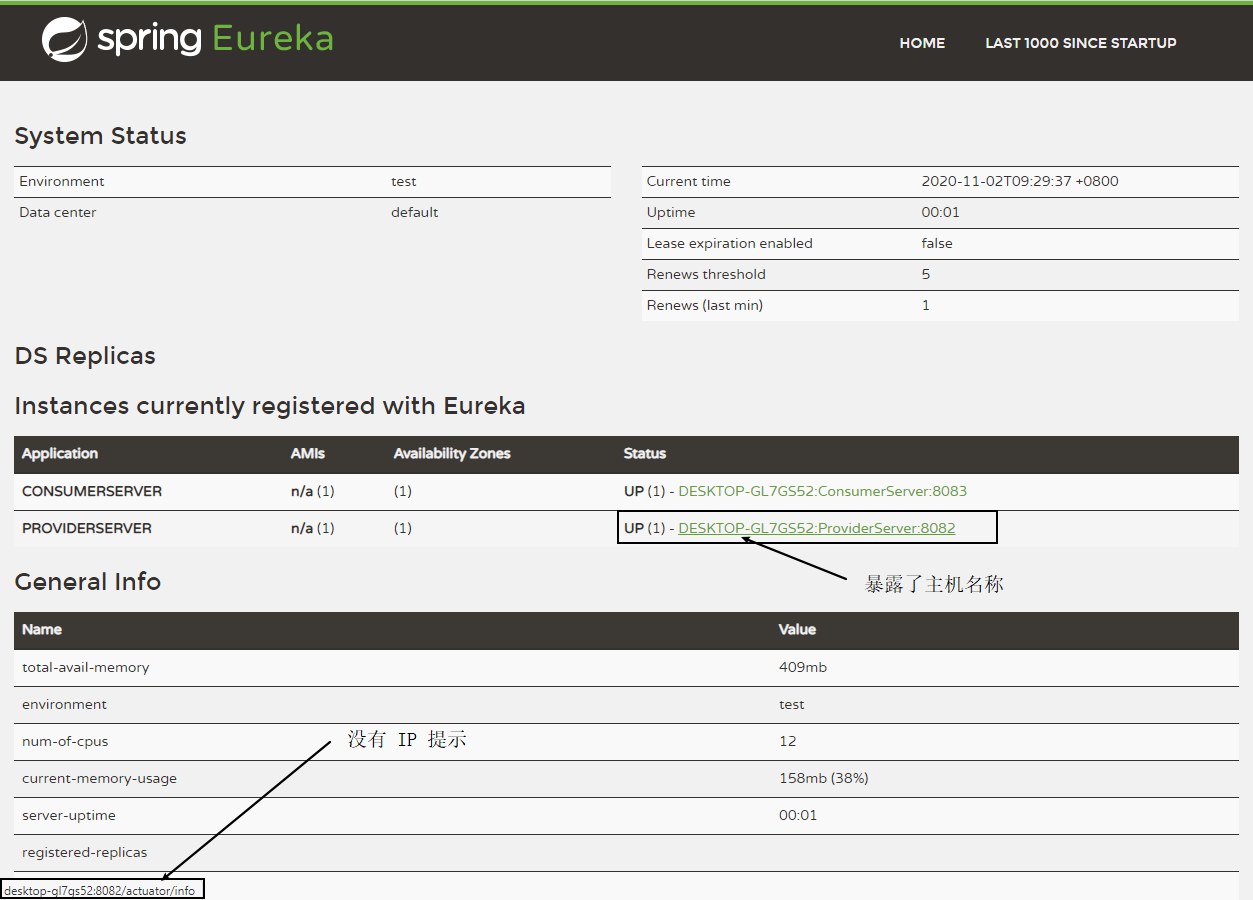Open the ProviderServer:8082 instance link
Image resolution: width=1253 pixels, height=900 pixels.
coord(816,528)
